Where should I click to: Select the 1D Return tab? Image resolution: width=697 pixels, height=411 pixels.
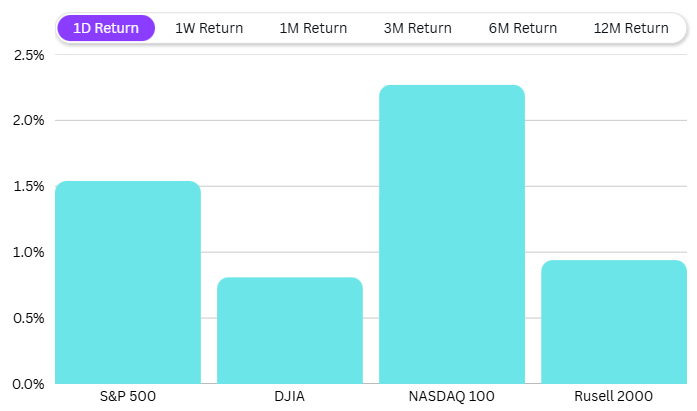coord(106,28)
